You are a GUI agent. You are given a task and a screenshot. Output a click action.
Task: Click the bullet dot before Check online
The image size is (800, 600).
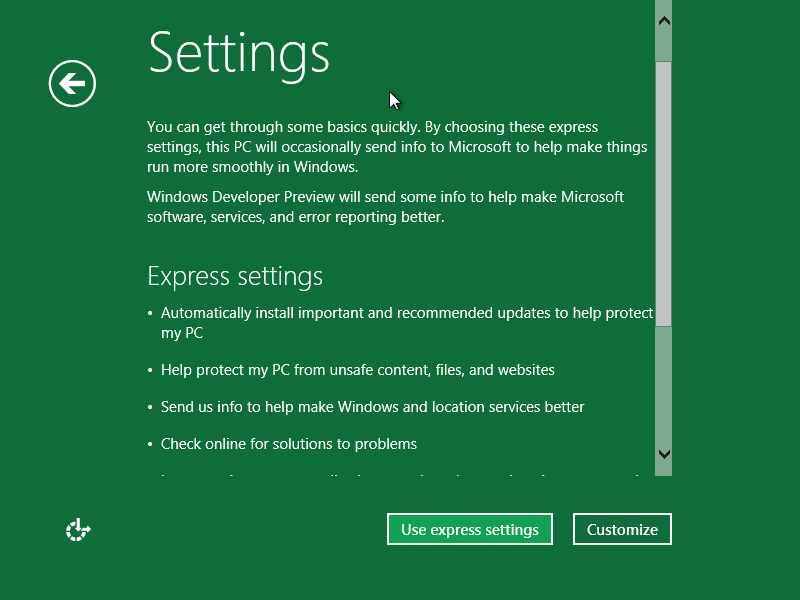click(x=150, y=444)
